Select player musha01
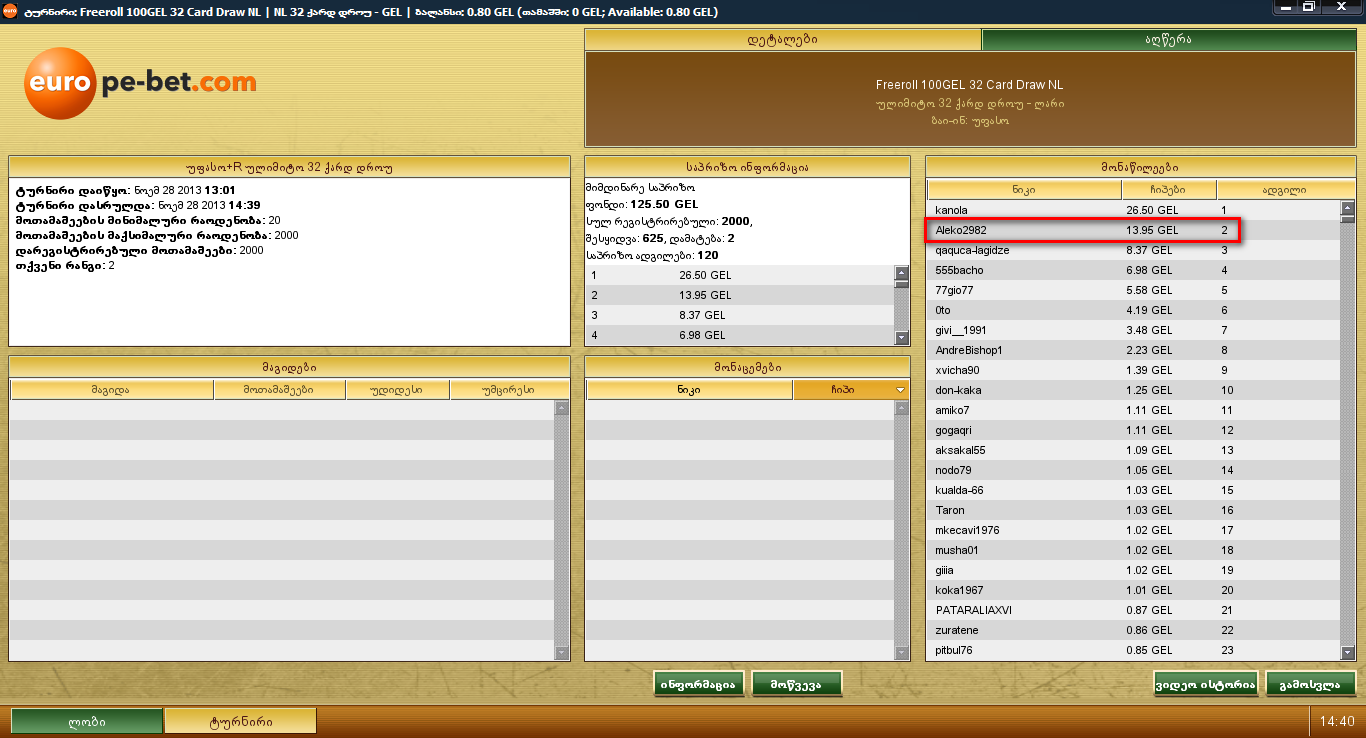1366x738 pixels. (1133, 550)
